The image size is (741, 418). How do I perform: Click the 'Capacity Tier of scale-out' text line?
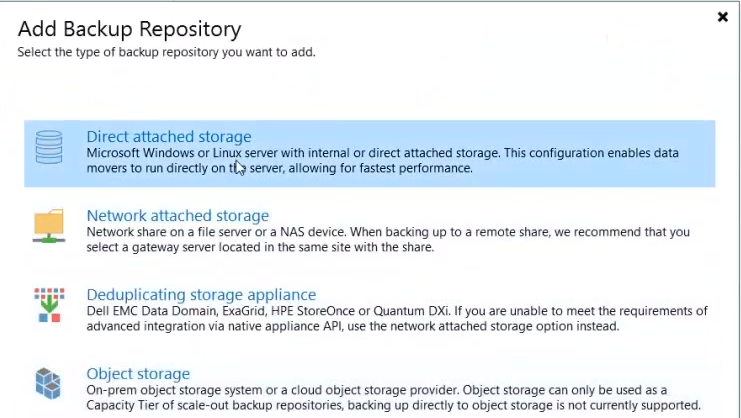tap(393, 405)
